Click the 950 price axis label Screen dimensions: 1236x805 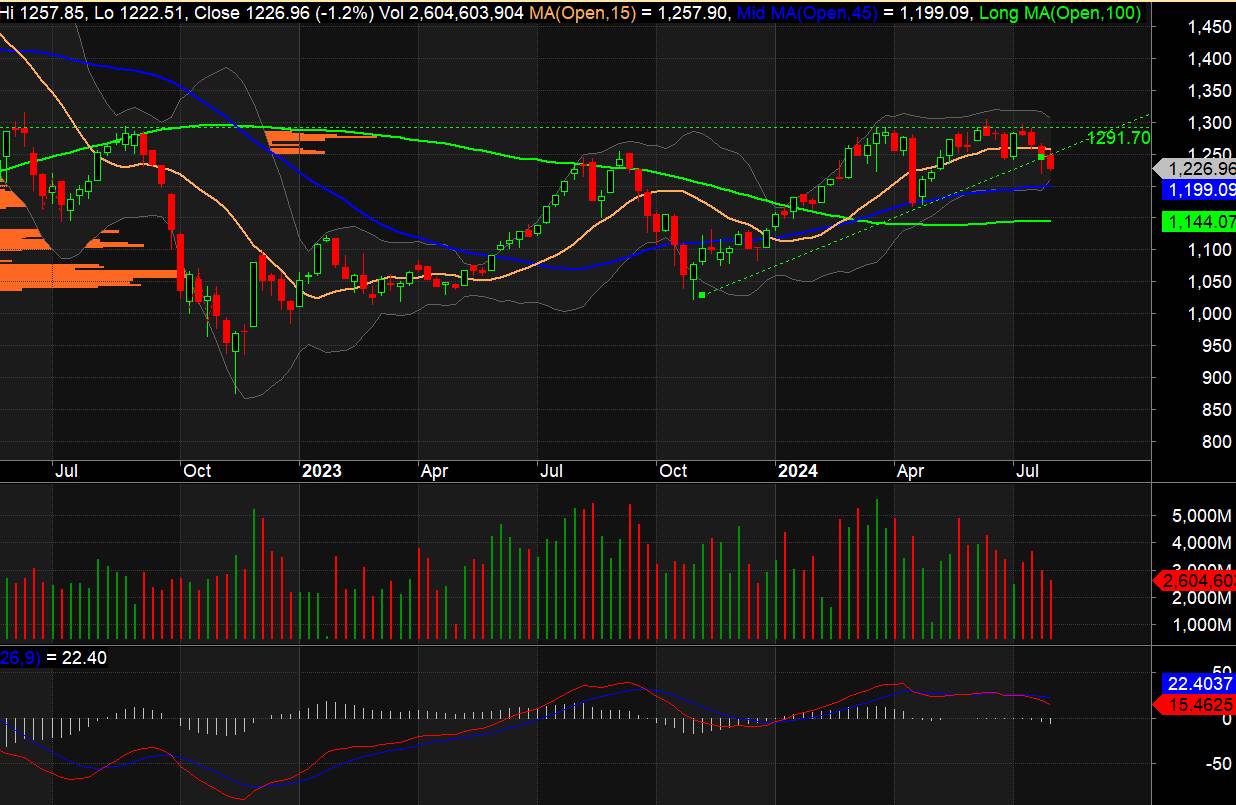(x=1217, y=346)
